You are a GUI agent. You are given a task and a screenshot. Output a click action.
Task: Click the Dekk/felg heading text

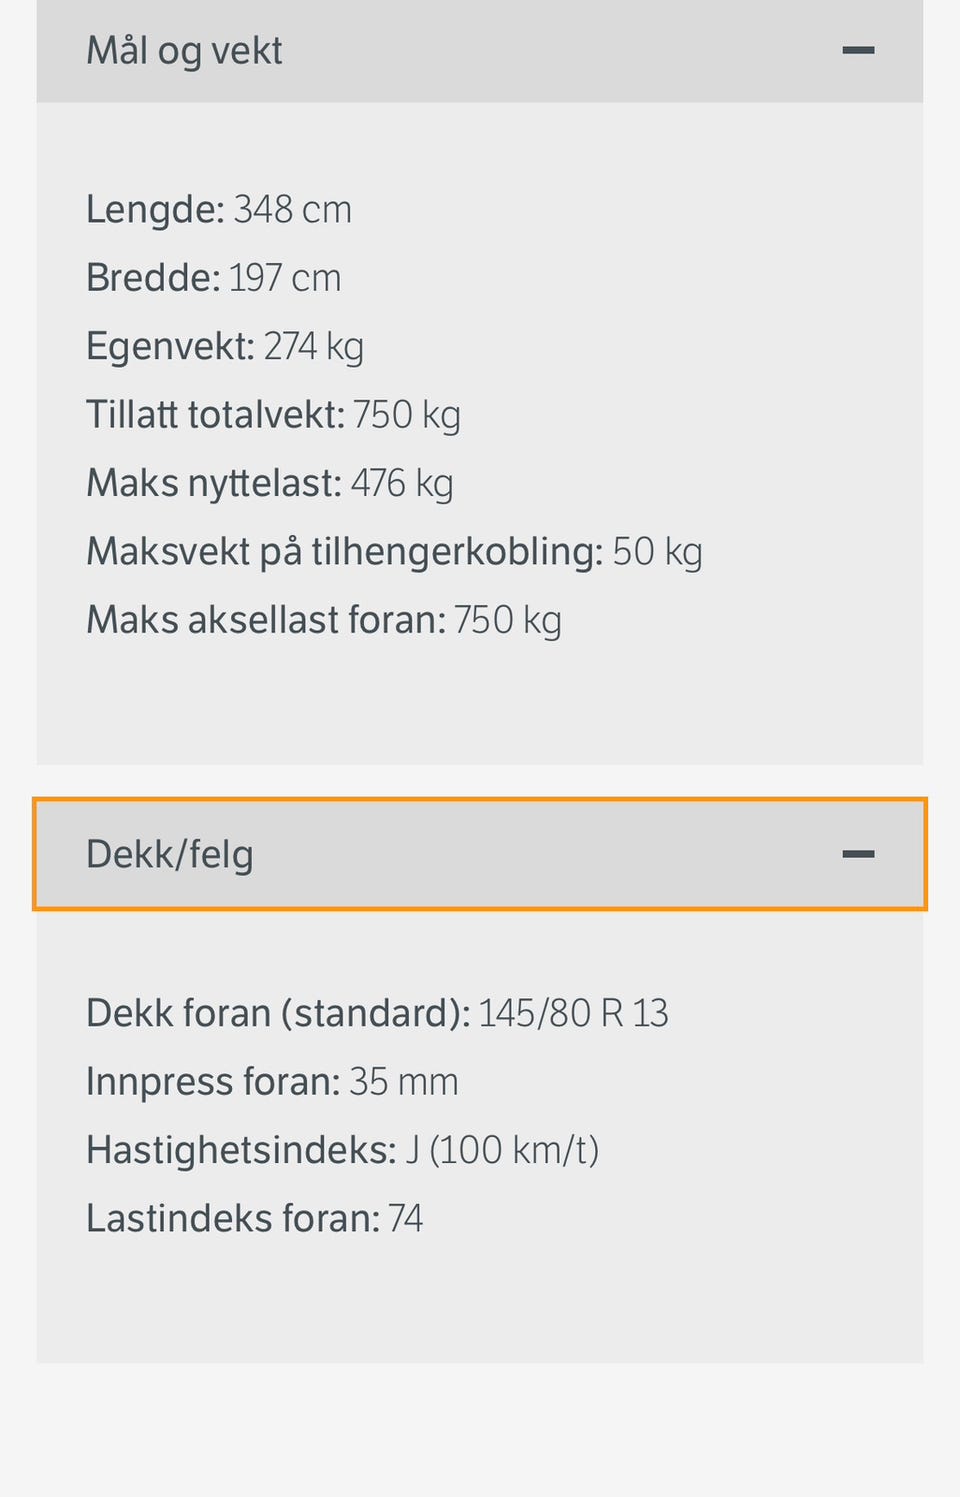[x=170, y=854]
